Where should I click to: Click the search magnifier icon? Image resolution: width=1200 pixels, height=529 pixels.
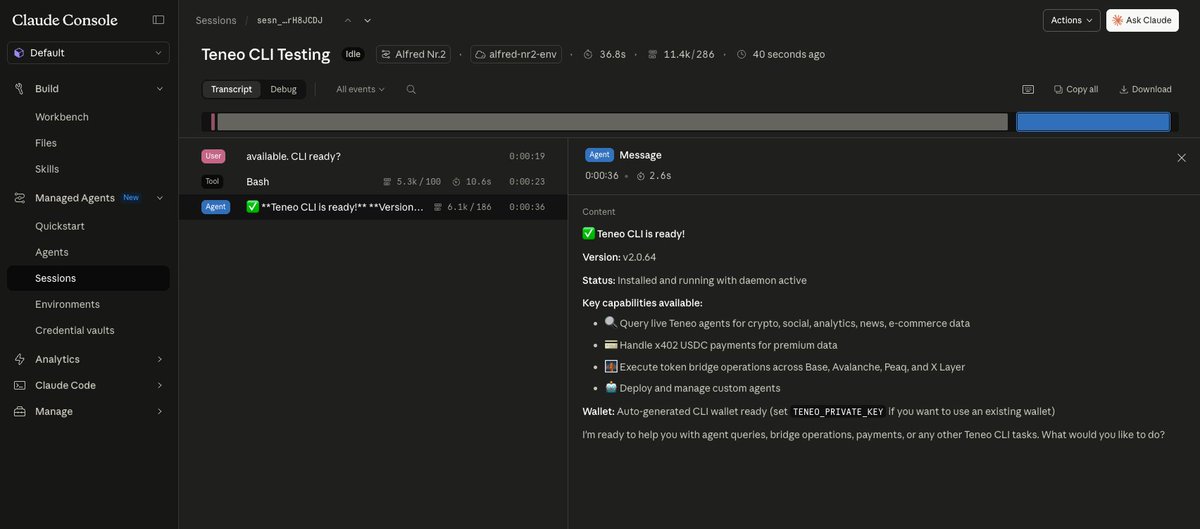(x=411, y=89)
